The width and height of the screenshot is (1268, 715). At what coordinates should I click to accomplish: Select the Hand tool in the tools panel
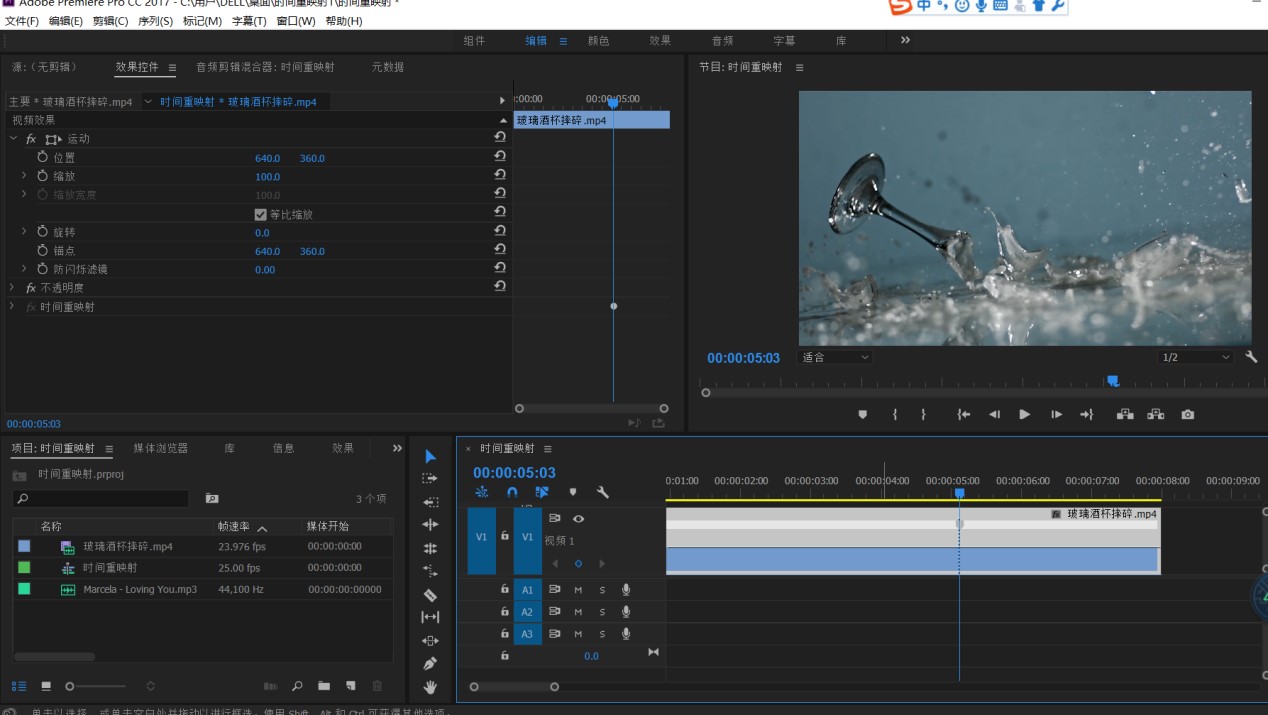[430, 687]
